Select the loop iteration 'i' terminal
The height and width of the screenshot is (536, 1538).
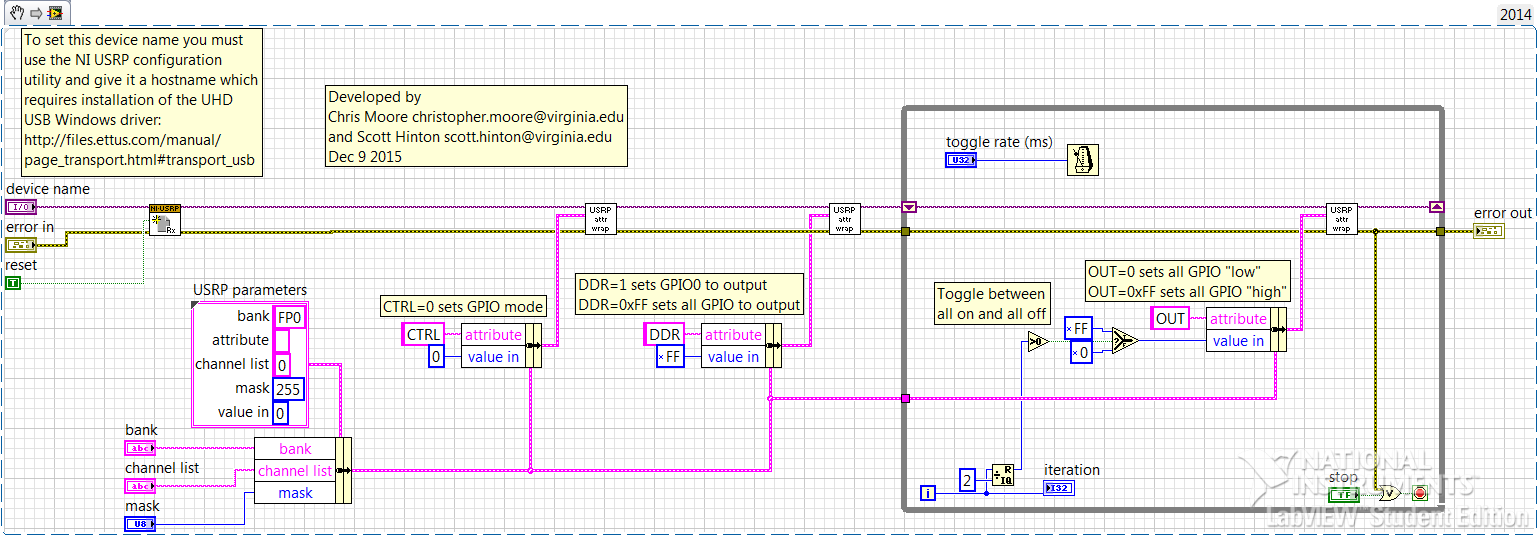(x=929, y=493)
